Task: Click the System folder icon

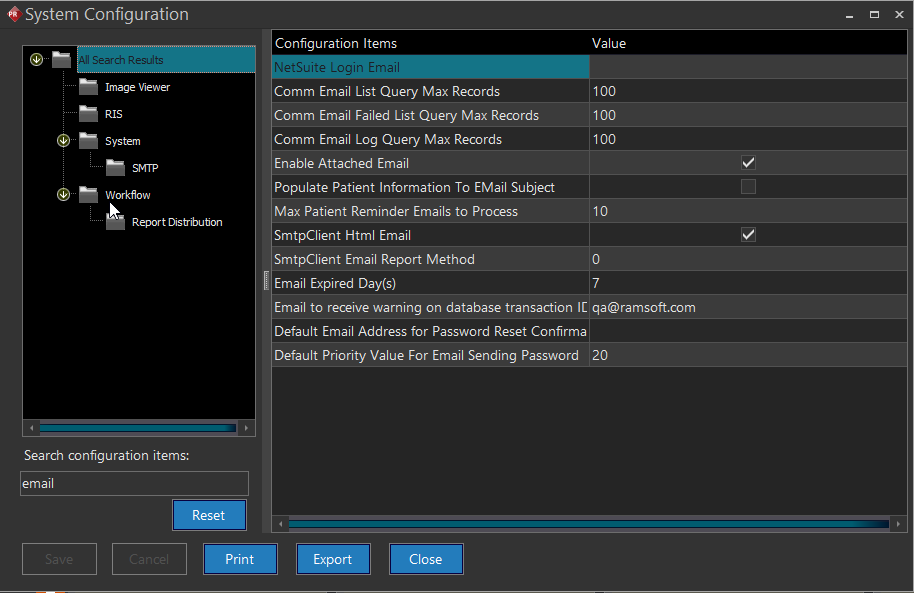Action: point(88,141)
